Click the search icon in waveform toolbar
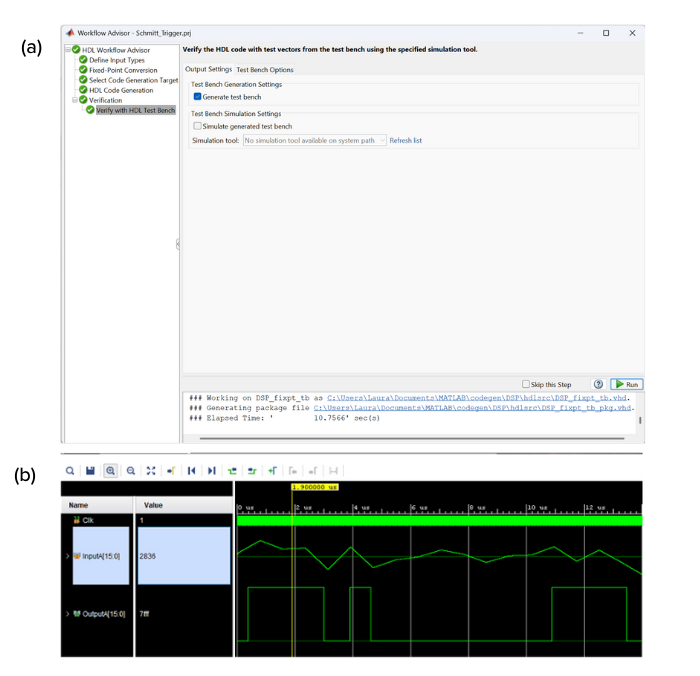This screenshot has height=676, width=700. [x=70, y=471]
